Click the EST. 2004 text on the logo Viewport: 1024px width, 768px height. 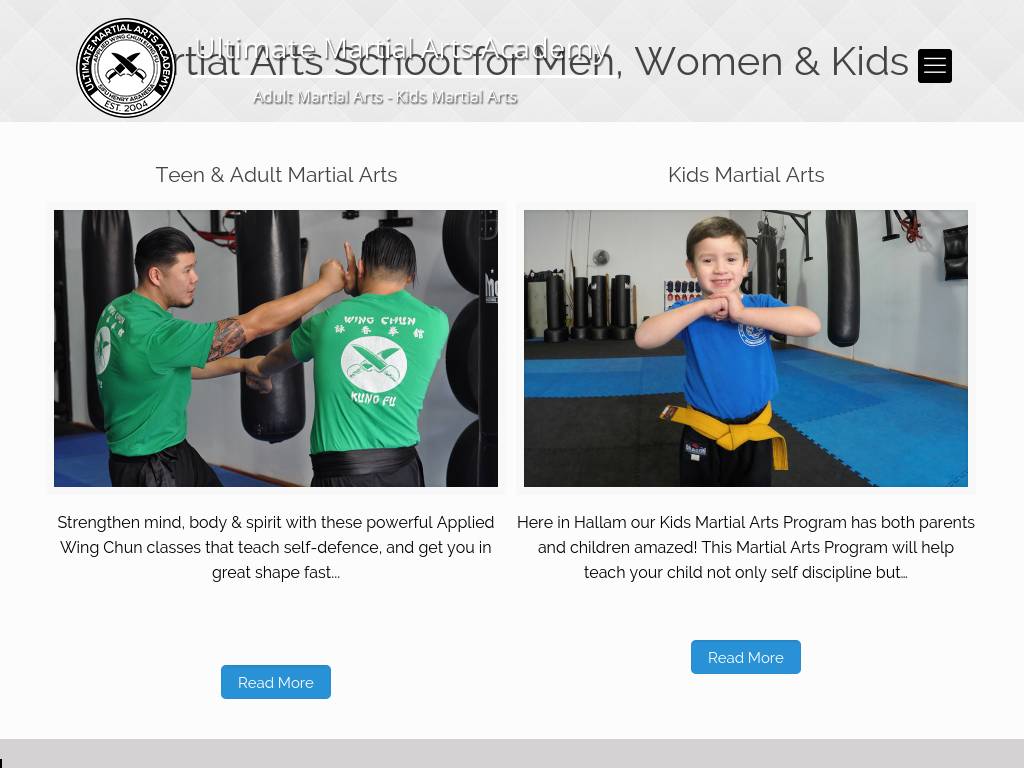tap(127, 106)
